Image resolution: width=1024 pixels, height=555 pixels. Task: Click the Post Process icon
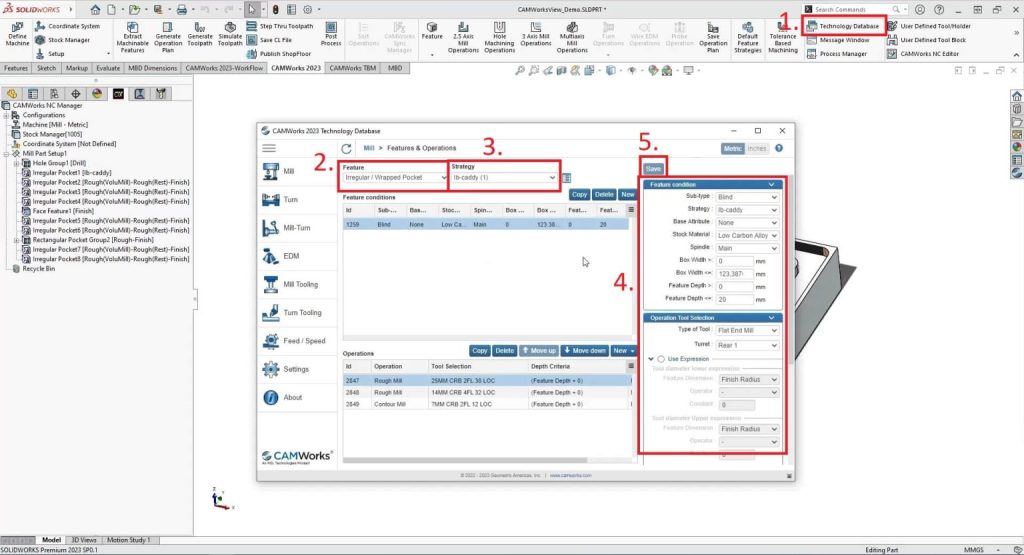(331, 34)
